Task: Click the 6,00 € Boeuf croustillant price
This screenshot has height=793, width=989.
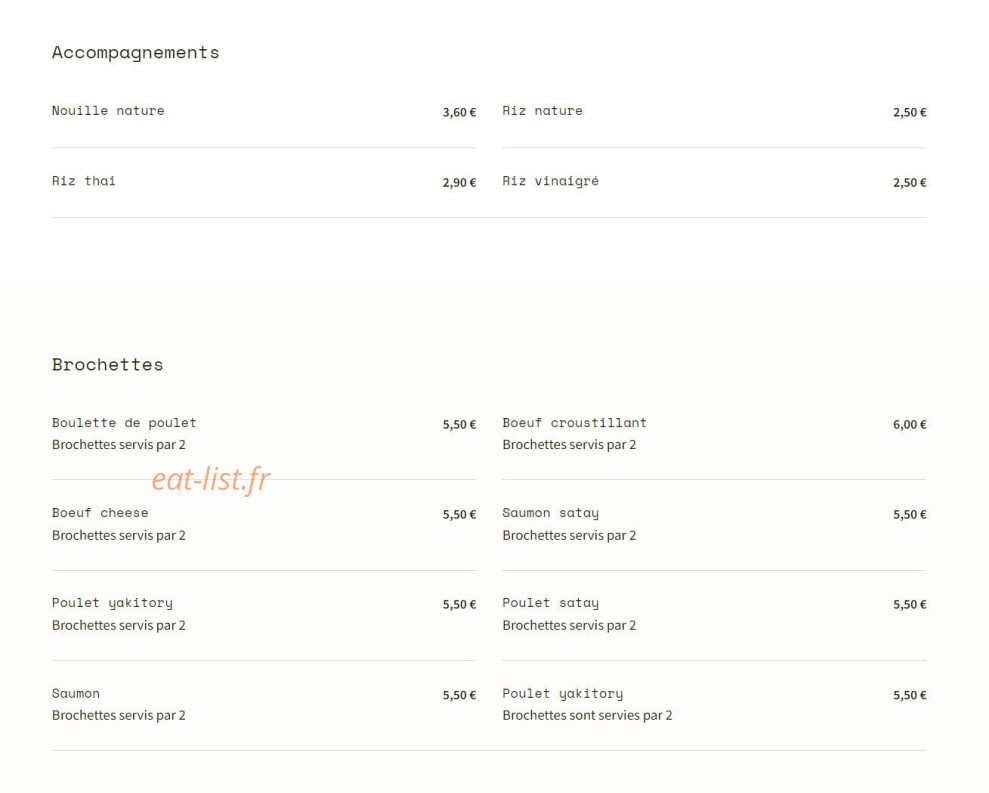Action: (909, 425)
